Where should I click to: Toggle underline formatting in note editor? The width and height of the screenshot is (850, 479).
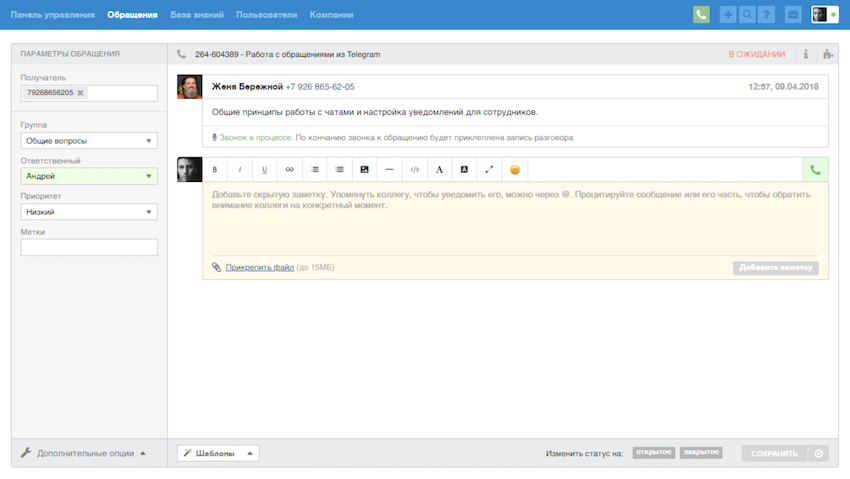click(265, 170)
